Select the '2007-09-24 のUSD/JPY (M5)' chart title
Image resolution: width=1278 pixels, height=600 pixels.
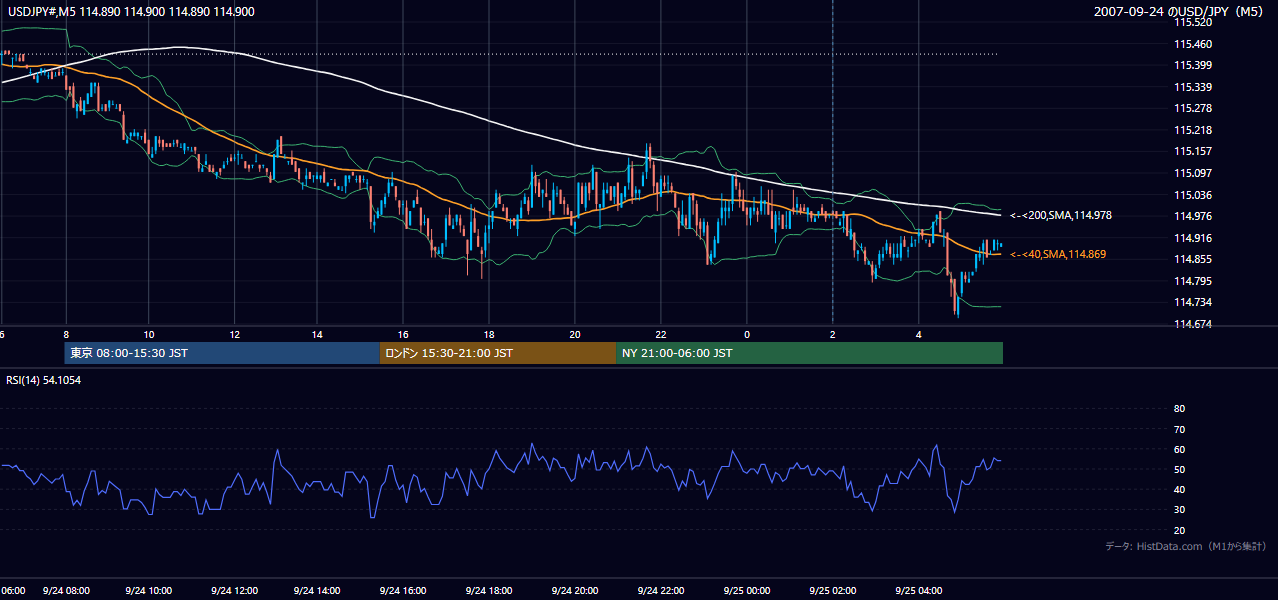[x=1180, y=11]
